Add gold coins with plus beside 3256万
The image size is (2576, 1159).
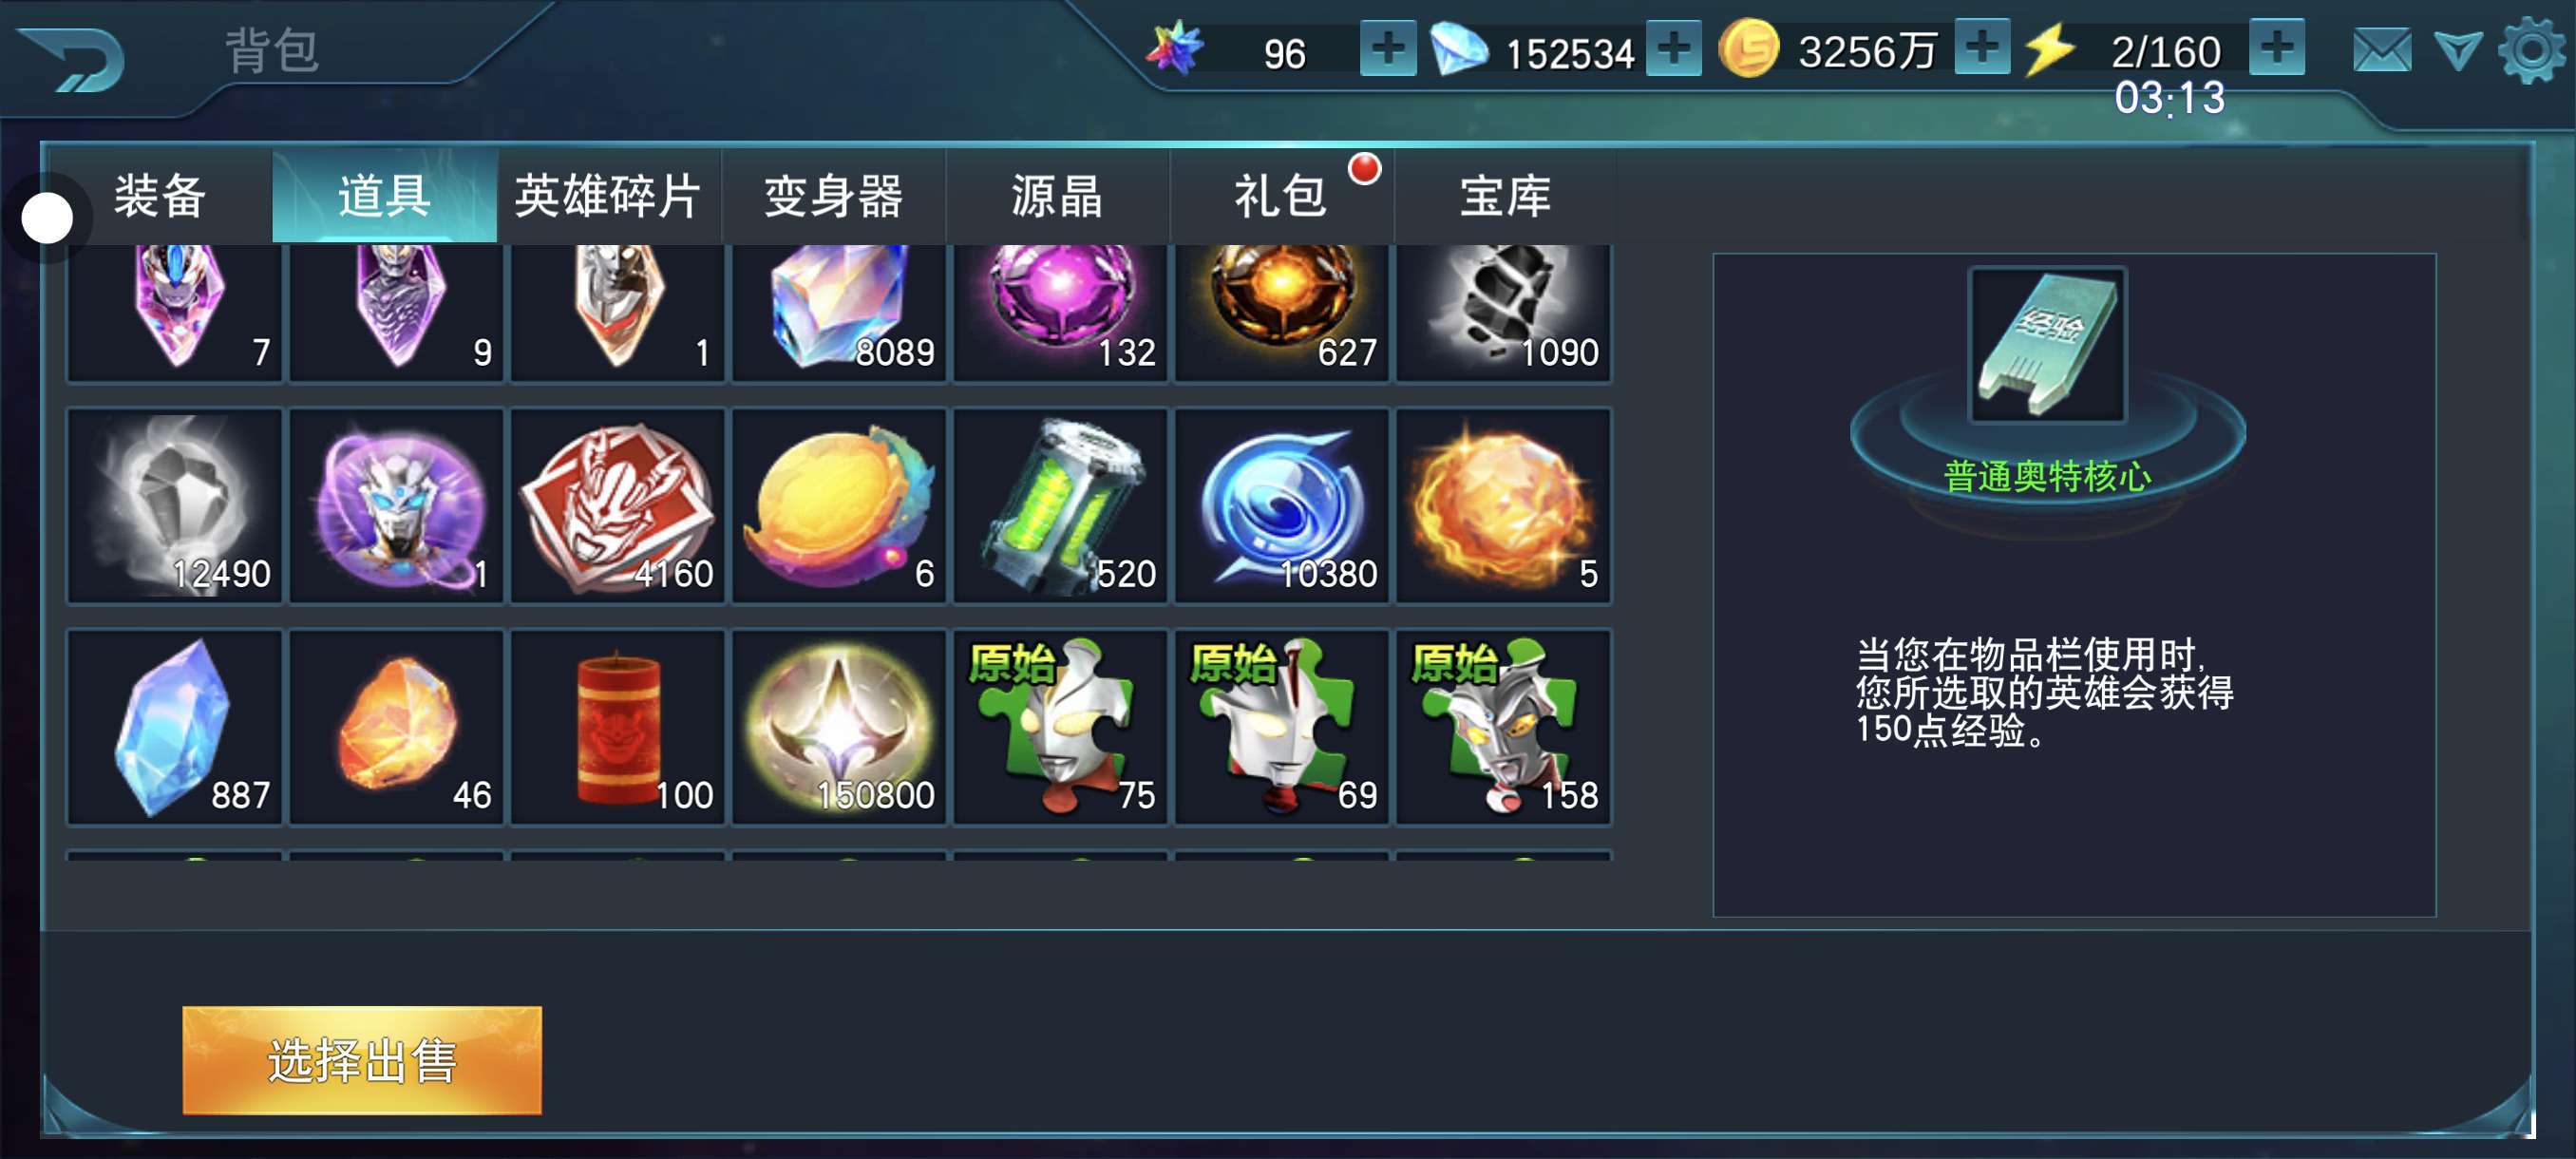click(1981, 46)
